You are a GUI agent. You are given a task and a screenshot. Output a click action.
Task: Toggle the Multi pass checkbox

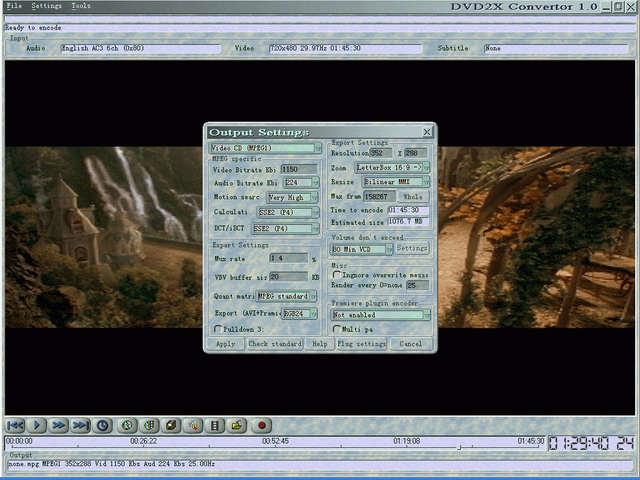point(336,329)
